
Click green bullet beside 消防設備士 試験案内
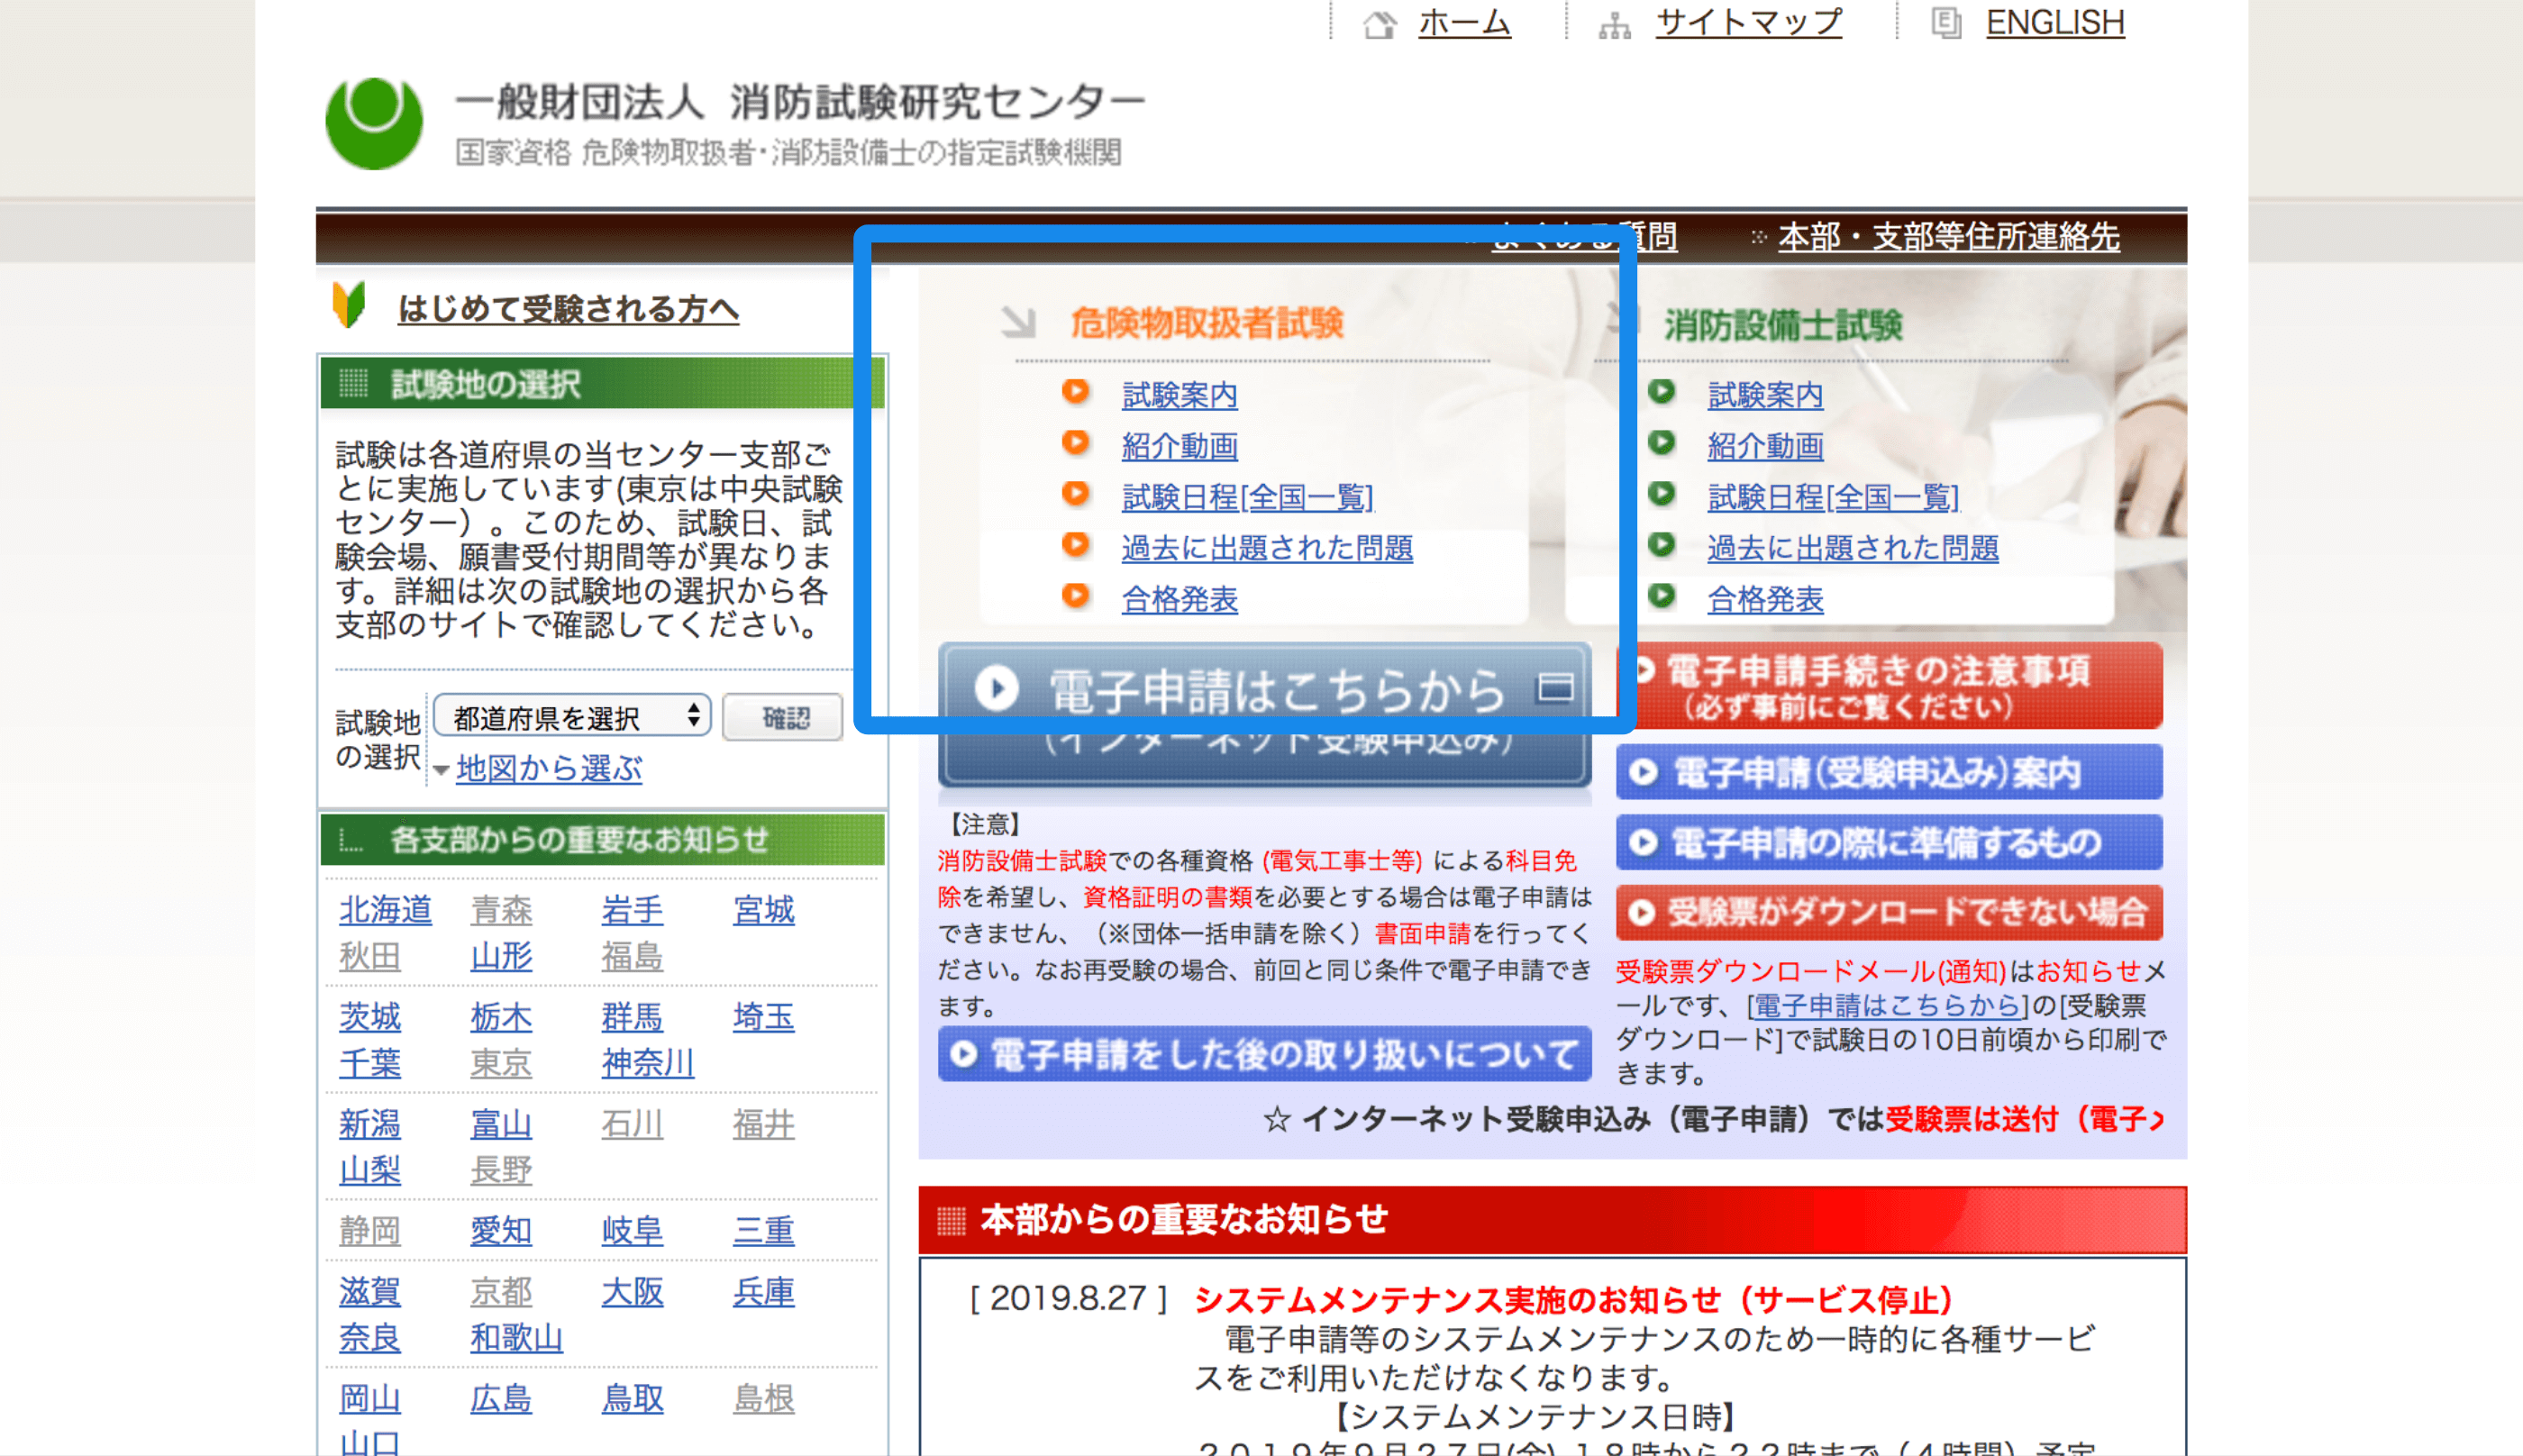click(1661, 391)
